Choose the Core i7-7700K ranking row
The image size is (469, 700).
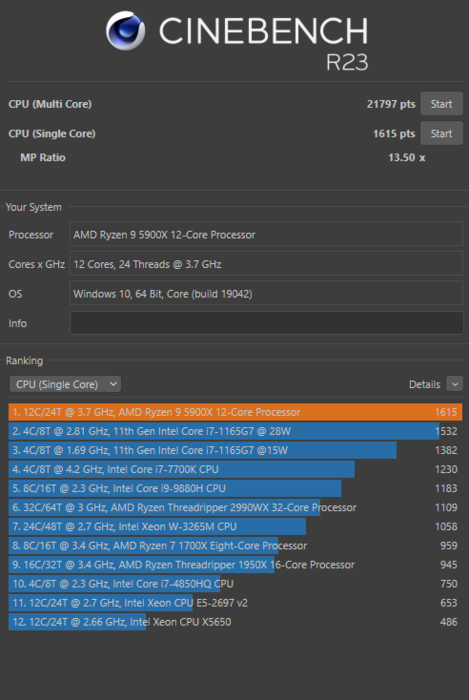click(x=235, y=469)
